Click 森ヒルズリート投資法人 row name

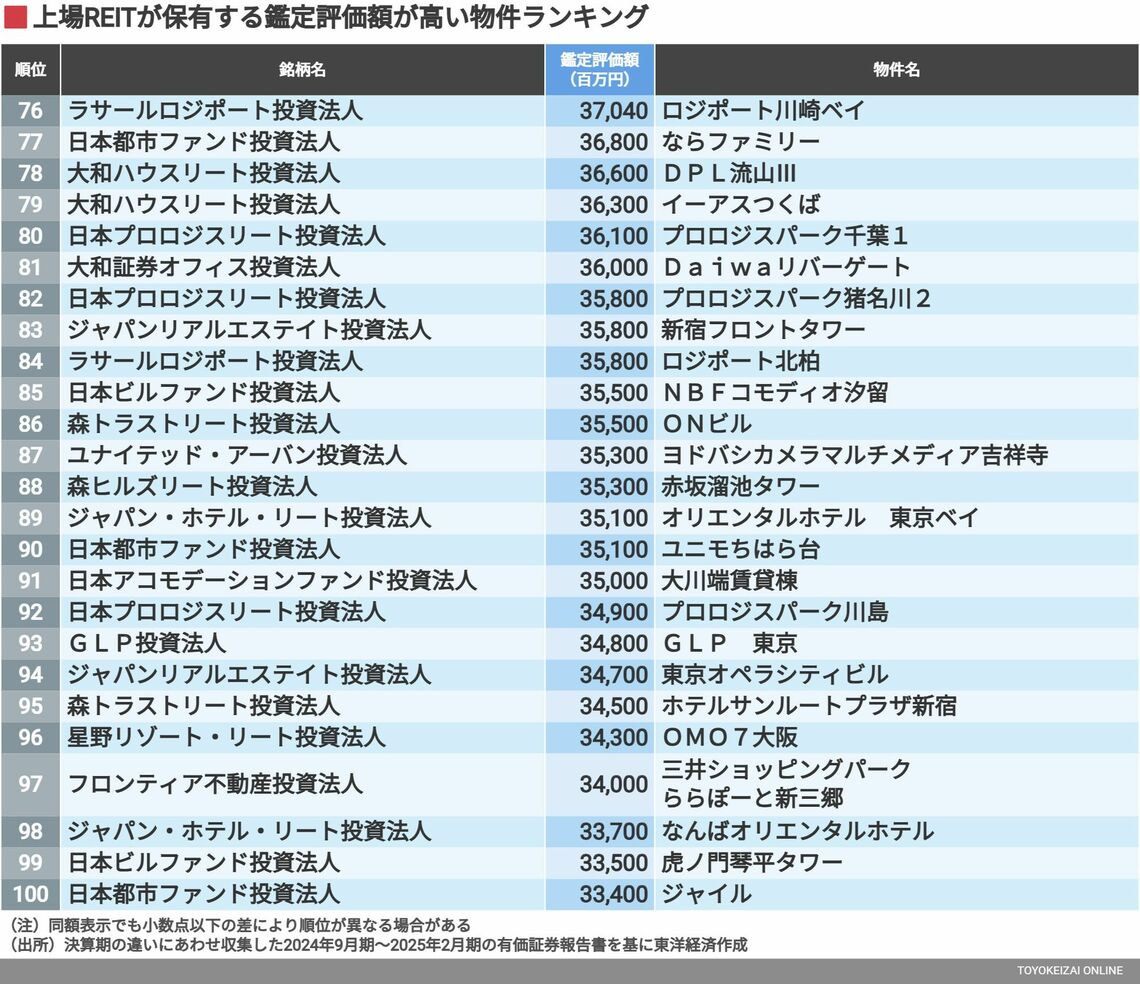192,487
